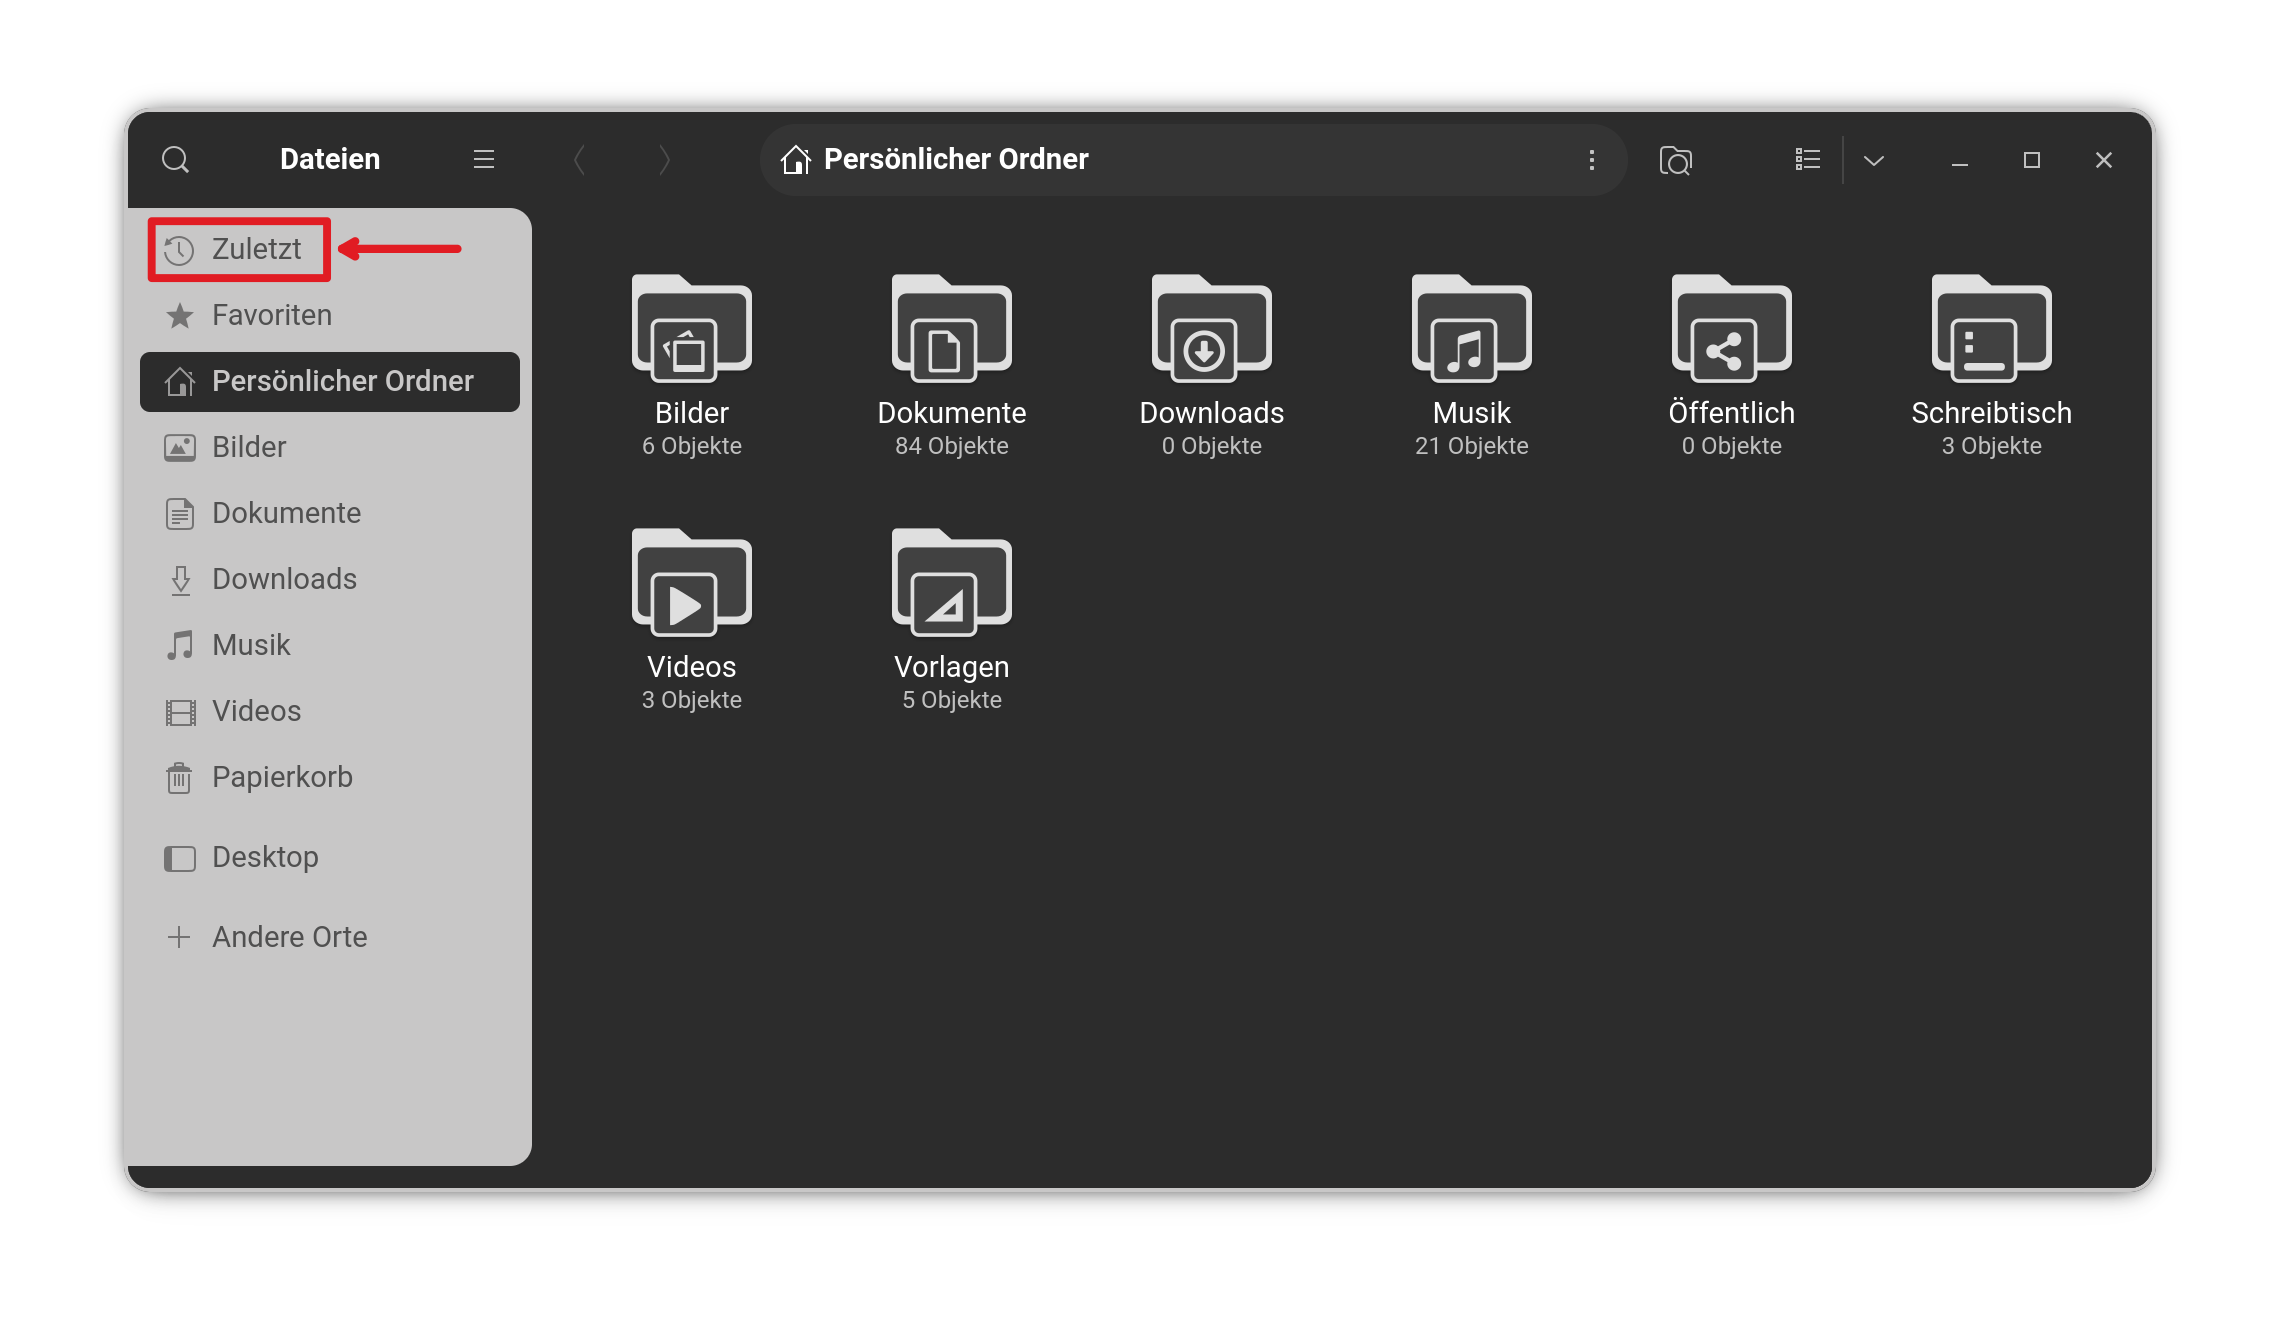Select the Downloads sidebar entry
Viewport: 2280px width, 1332px height.
tap(283, 579)
